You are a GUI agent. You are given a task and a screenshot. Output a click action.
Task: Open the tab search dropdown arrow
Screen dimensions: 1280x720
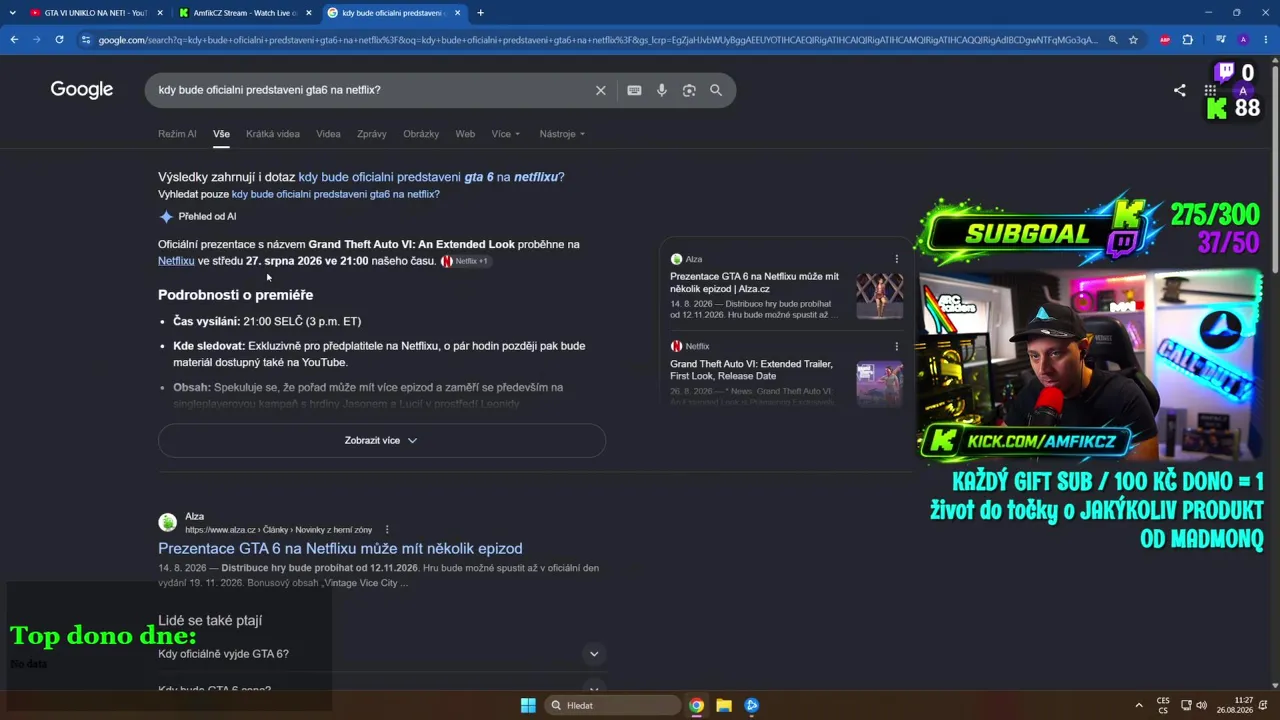click(12, 13)
